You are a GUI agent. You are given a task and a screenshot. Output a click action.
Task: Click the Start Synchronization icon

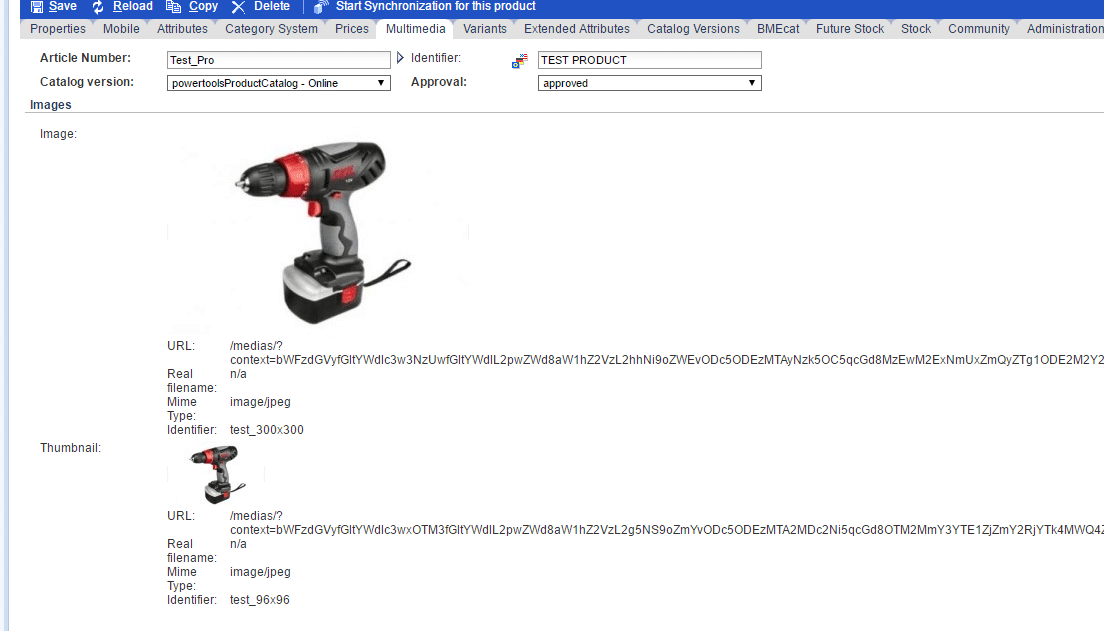click(x=321, y=6)
